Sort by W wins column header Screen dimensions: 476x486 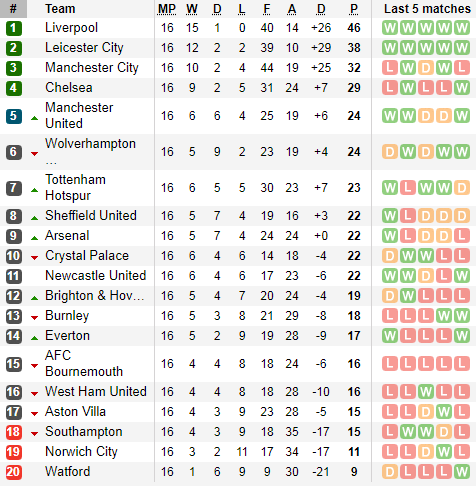coord(192,9)
